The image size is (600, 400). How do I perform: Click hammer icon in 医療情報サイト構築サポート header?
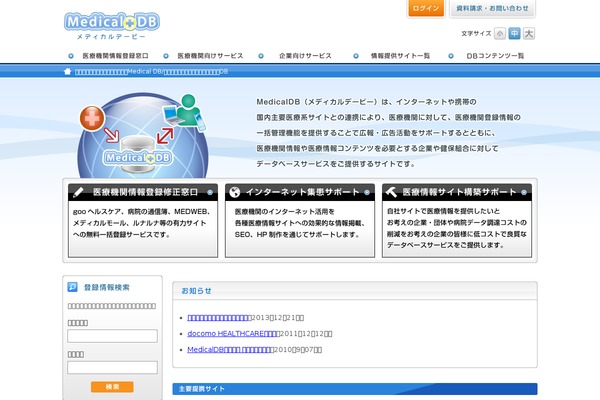point(391,192)
